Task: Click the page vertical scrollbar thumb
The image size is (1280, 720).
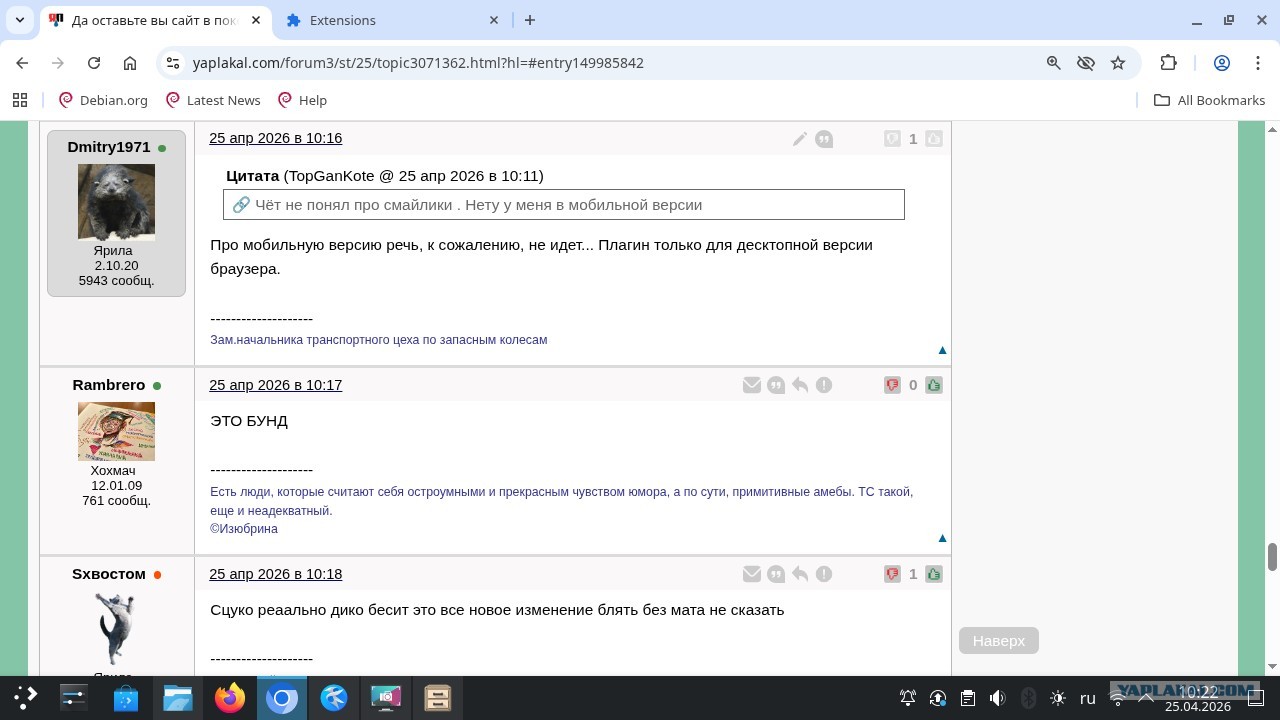Action: [x=1272, y=557]
